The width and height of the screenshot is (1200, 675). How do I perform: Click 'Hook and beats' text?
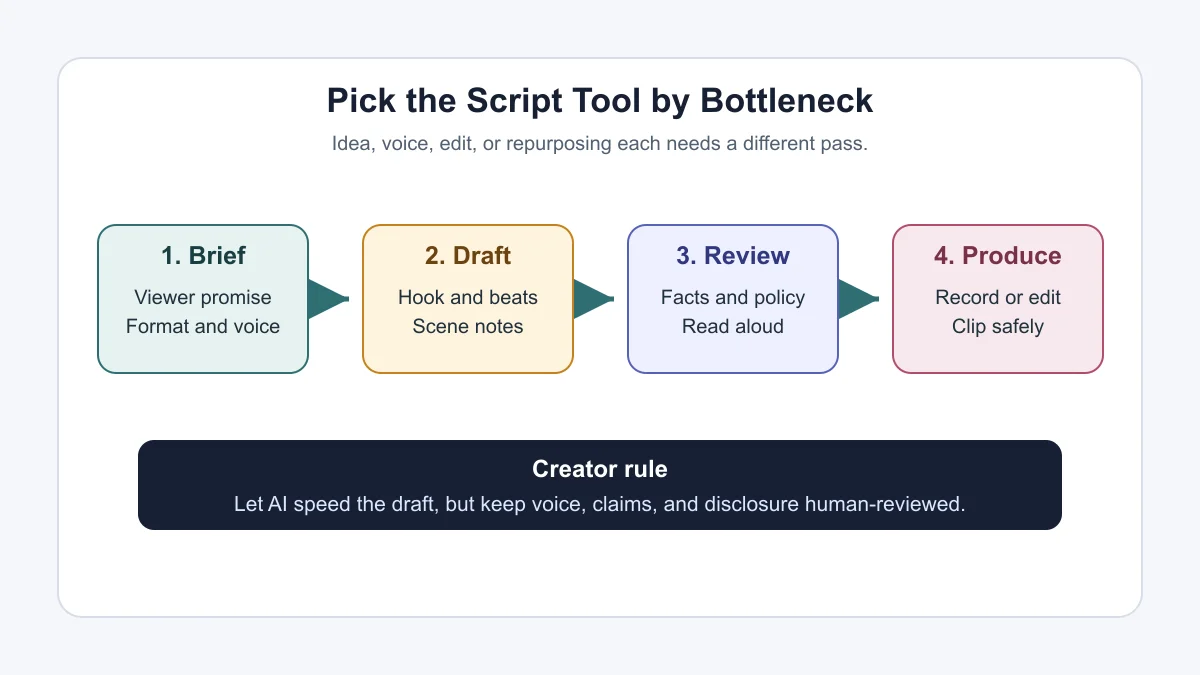point(468,297)
